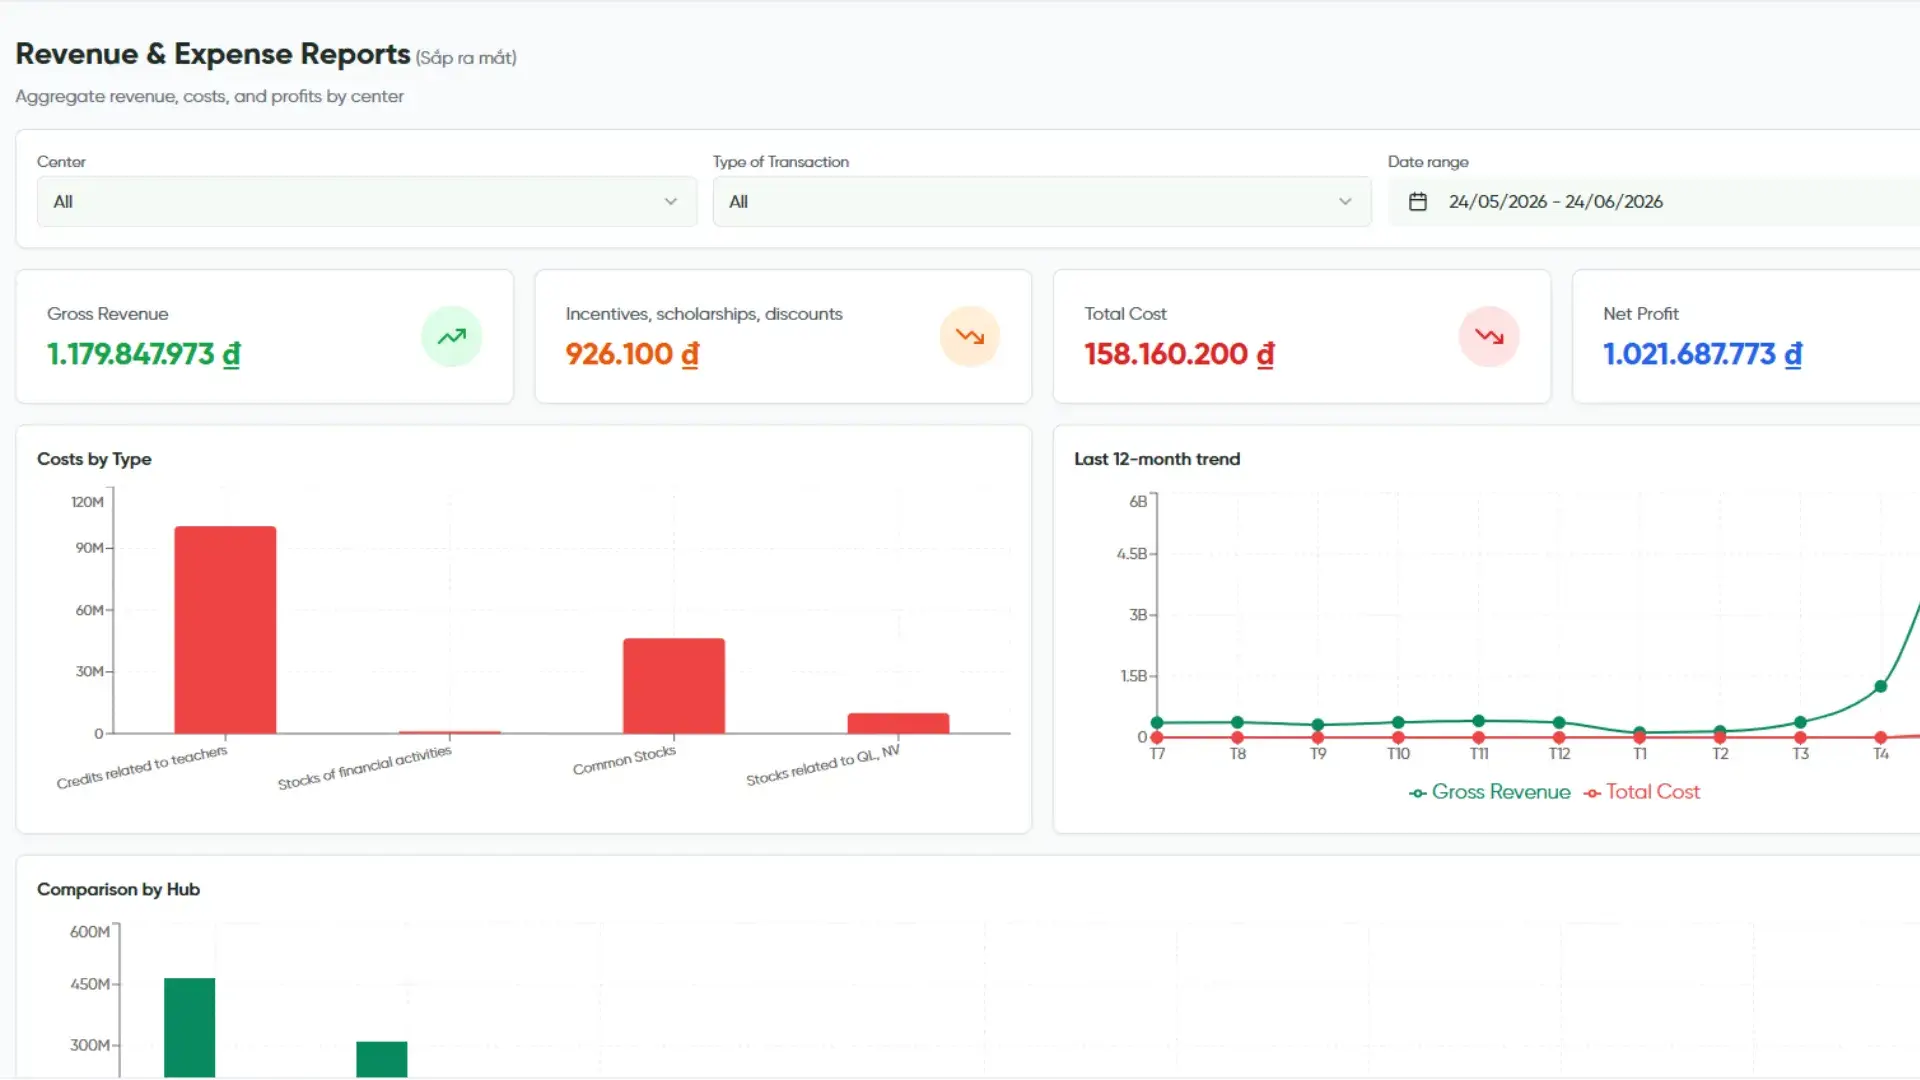The image size is (1920, 1080).
Task: Click the Type of Transaction chevron arrow
Action: click(1345, 202)
